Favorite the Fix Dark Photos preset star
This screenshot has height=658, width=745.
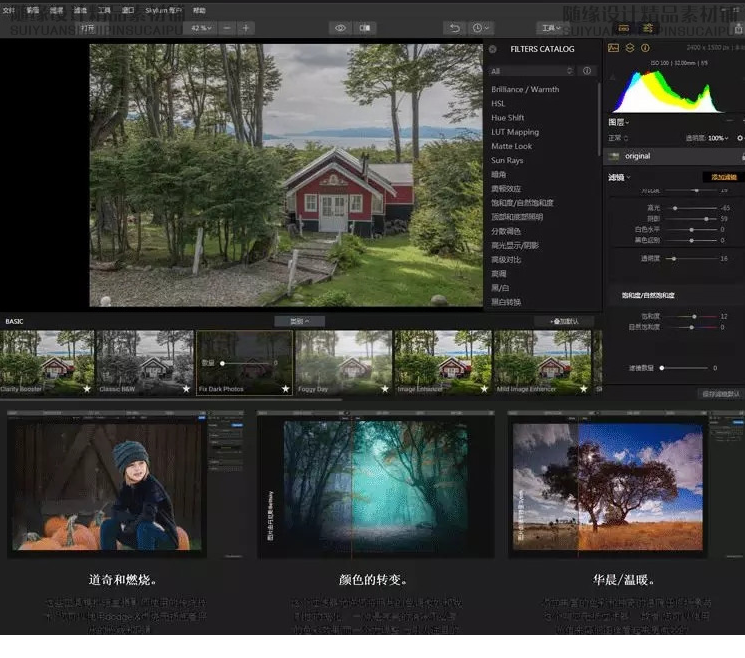pos(286,389)
